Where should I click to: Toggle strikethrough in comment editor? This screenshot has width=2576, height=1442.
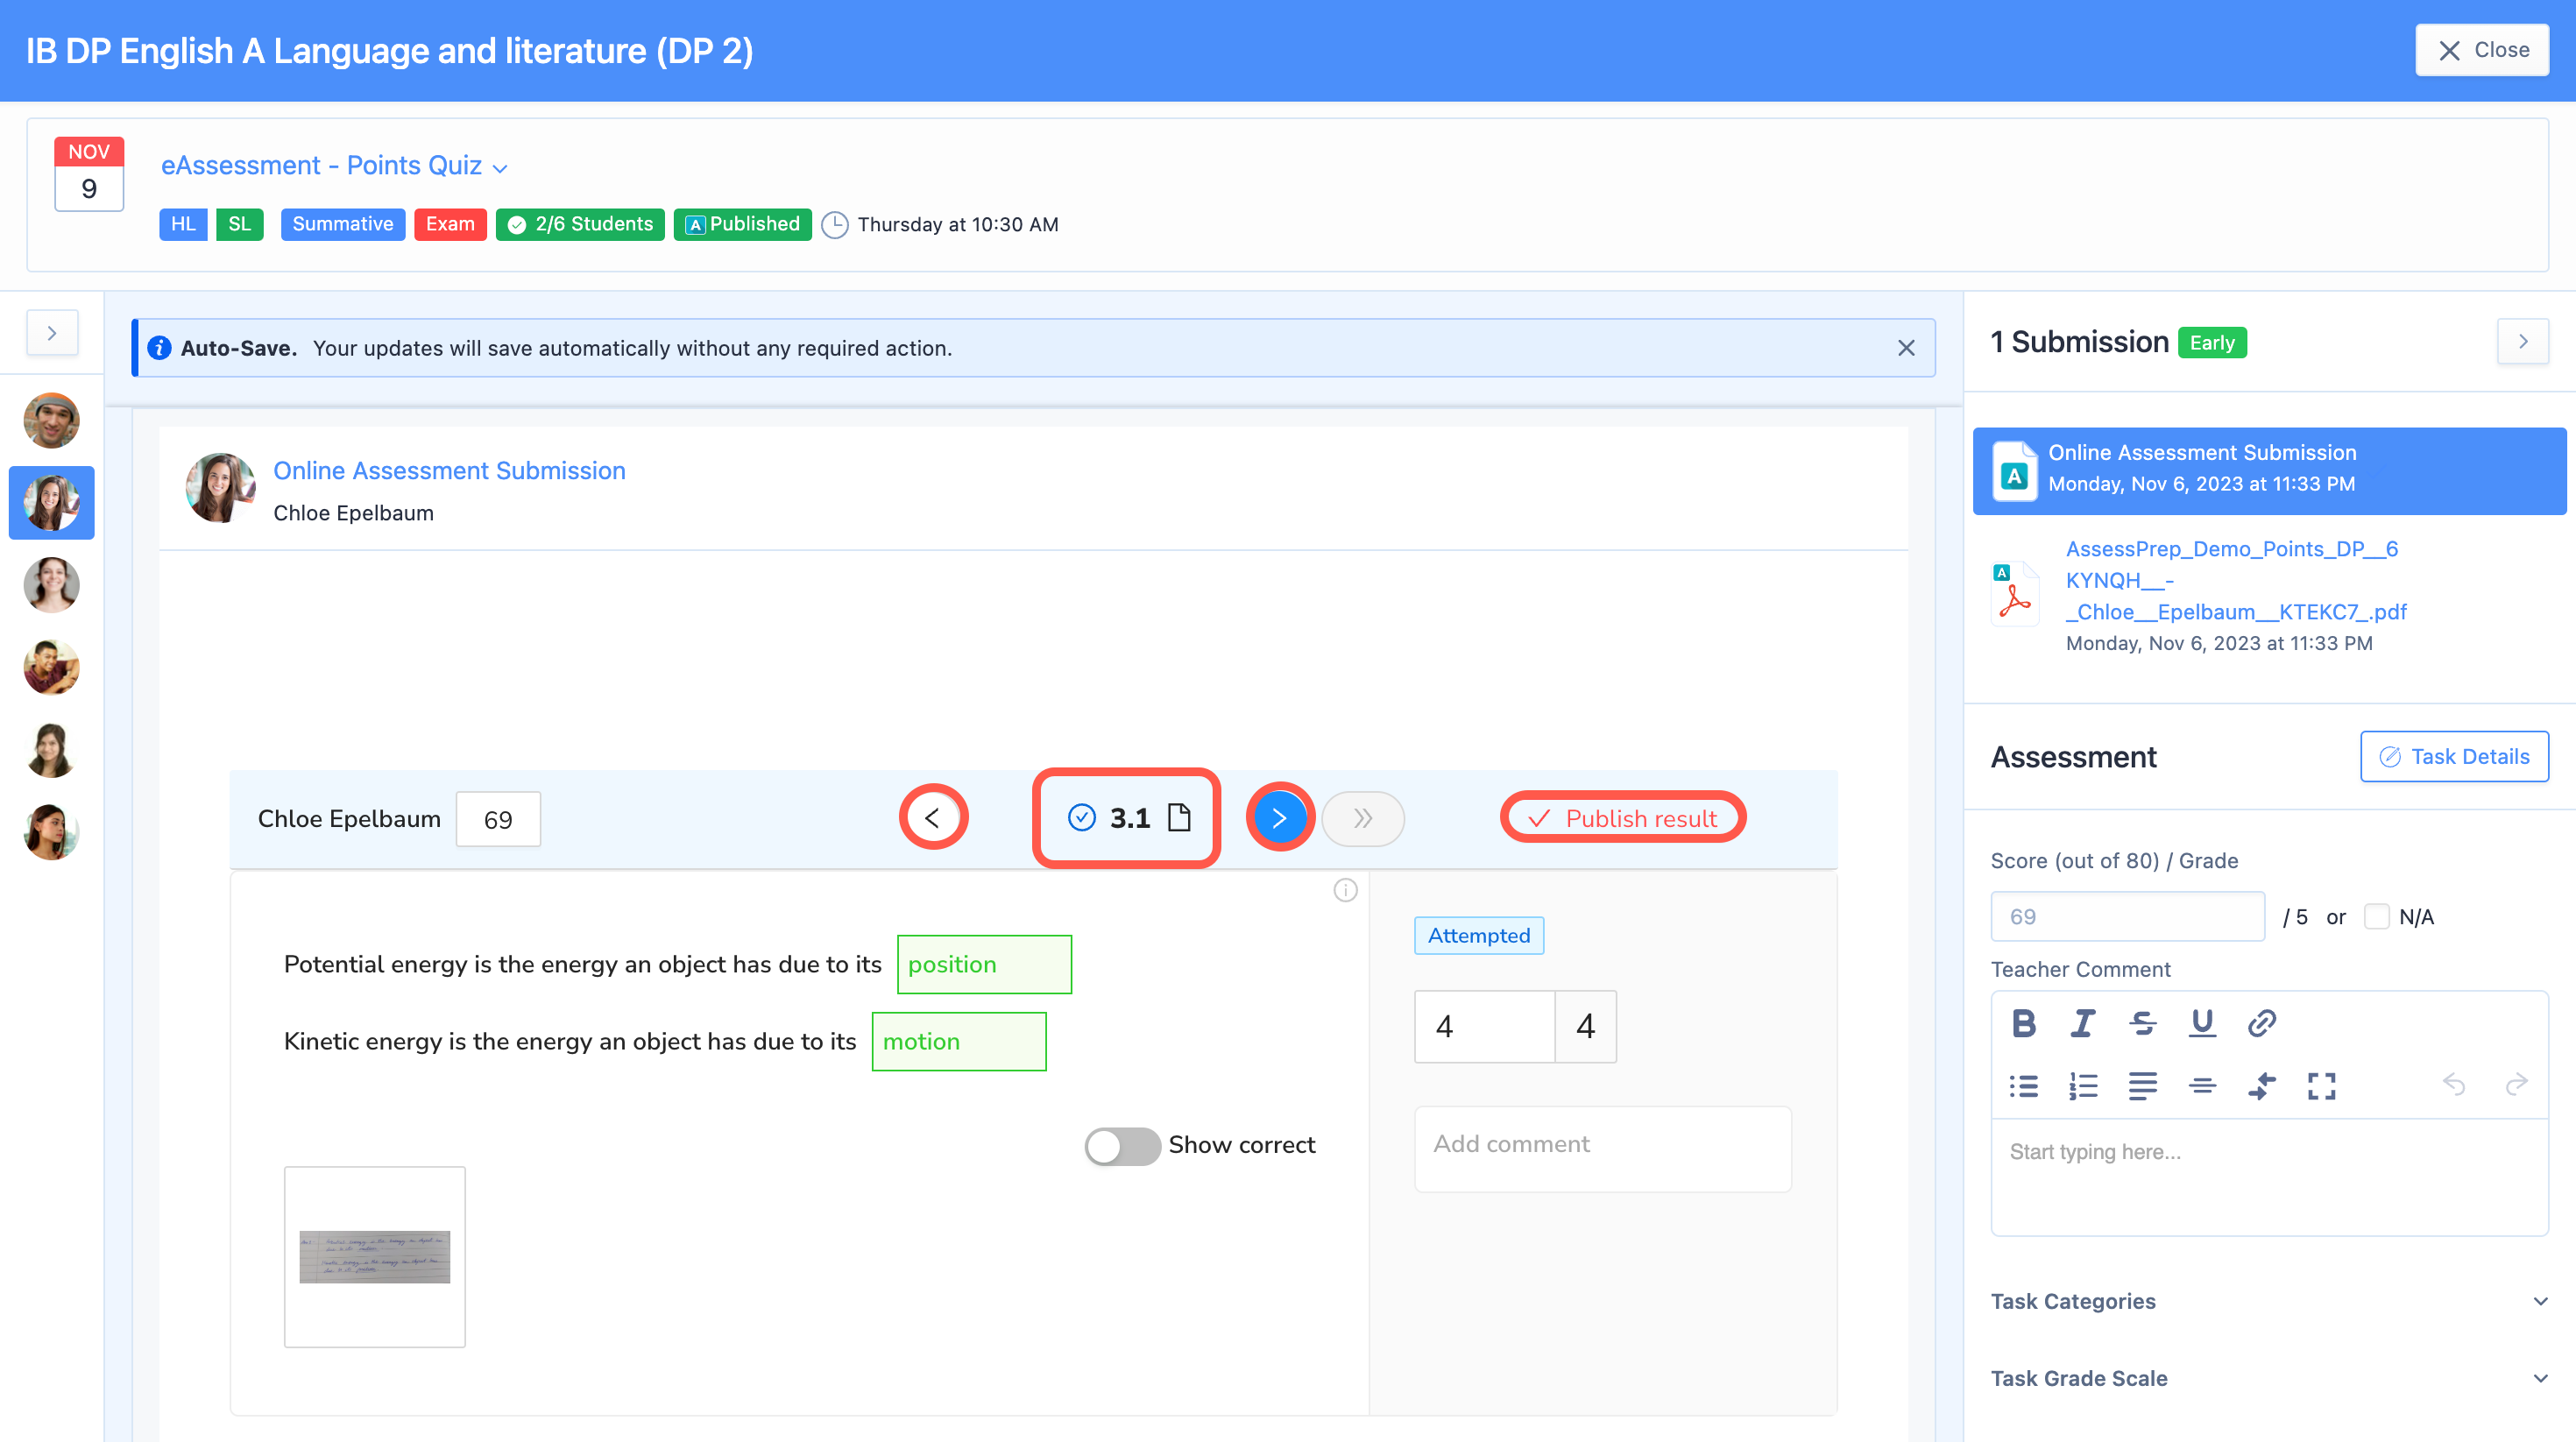[x=2142, y=1023]
